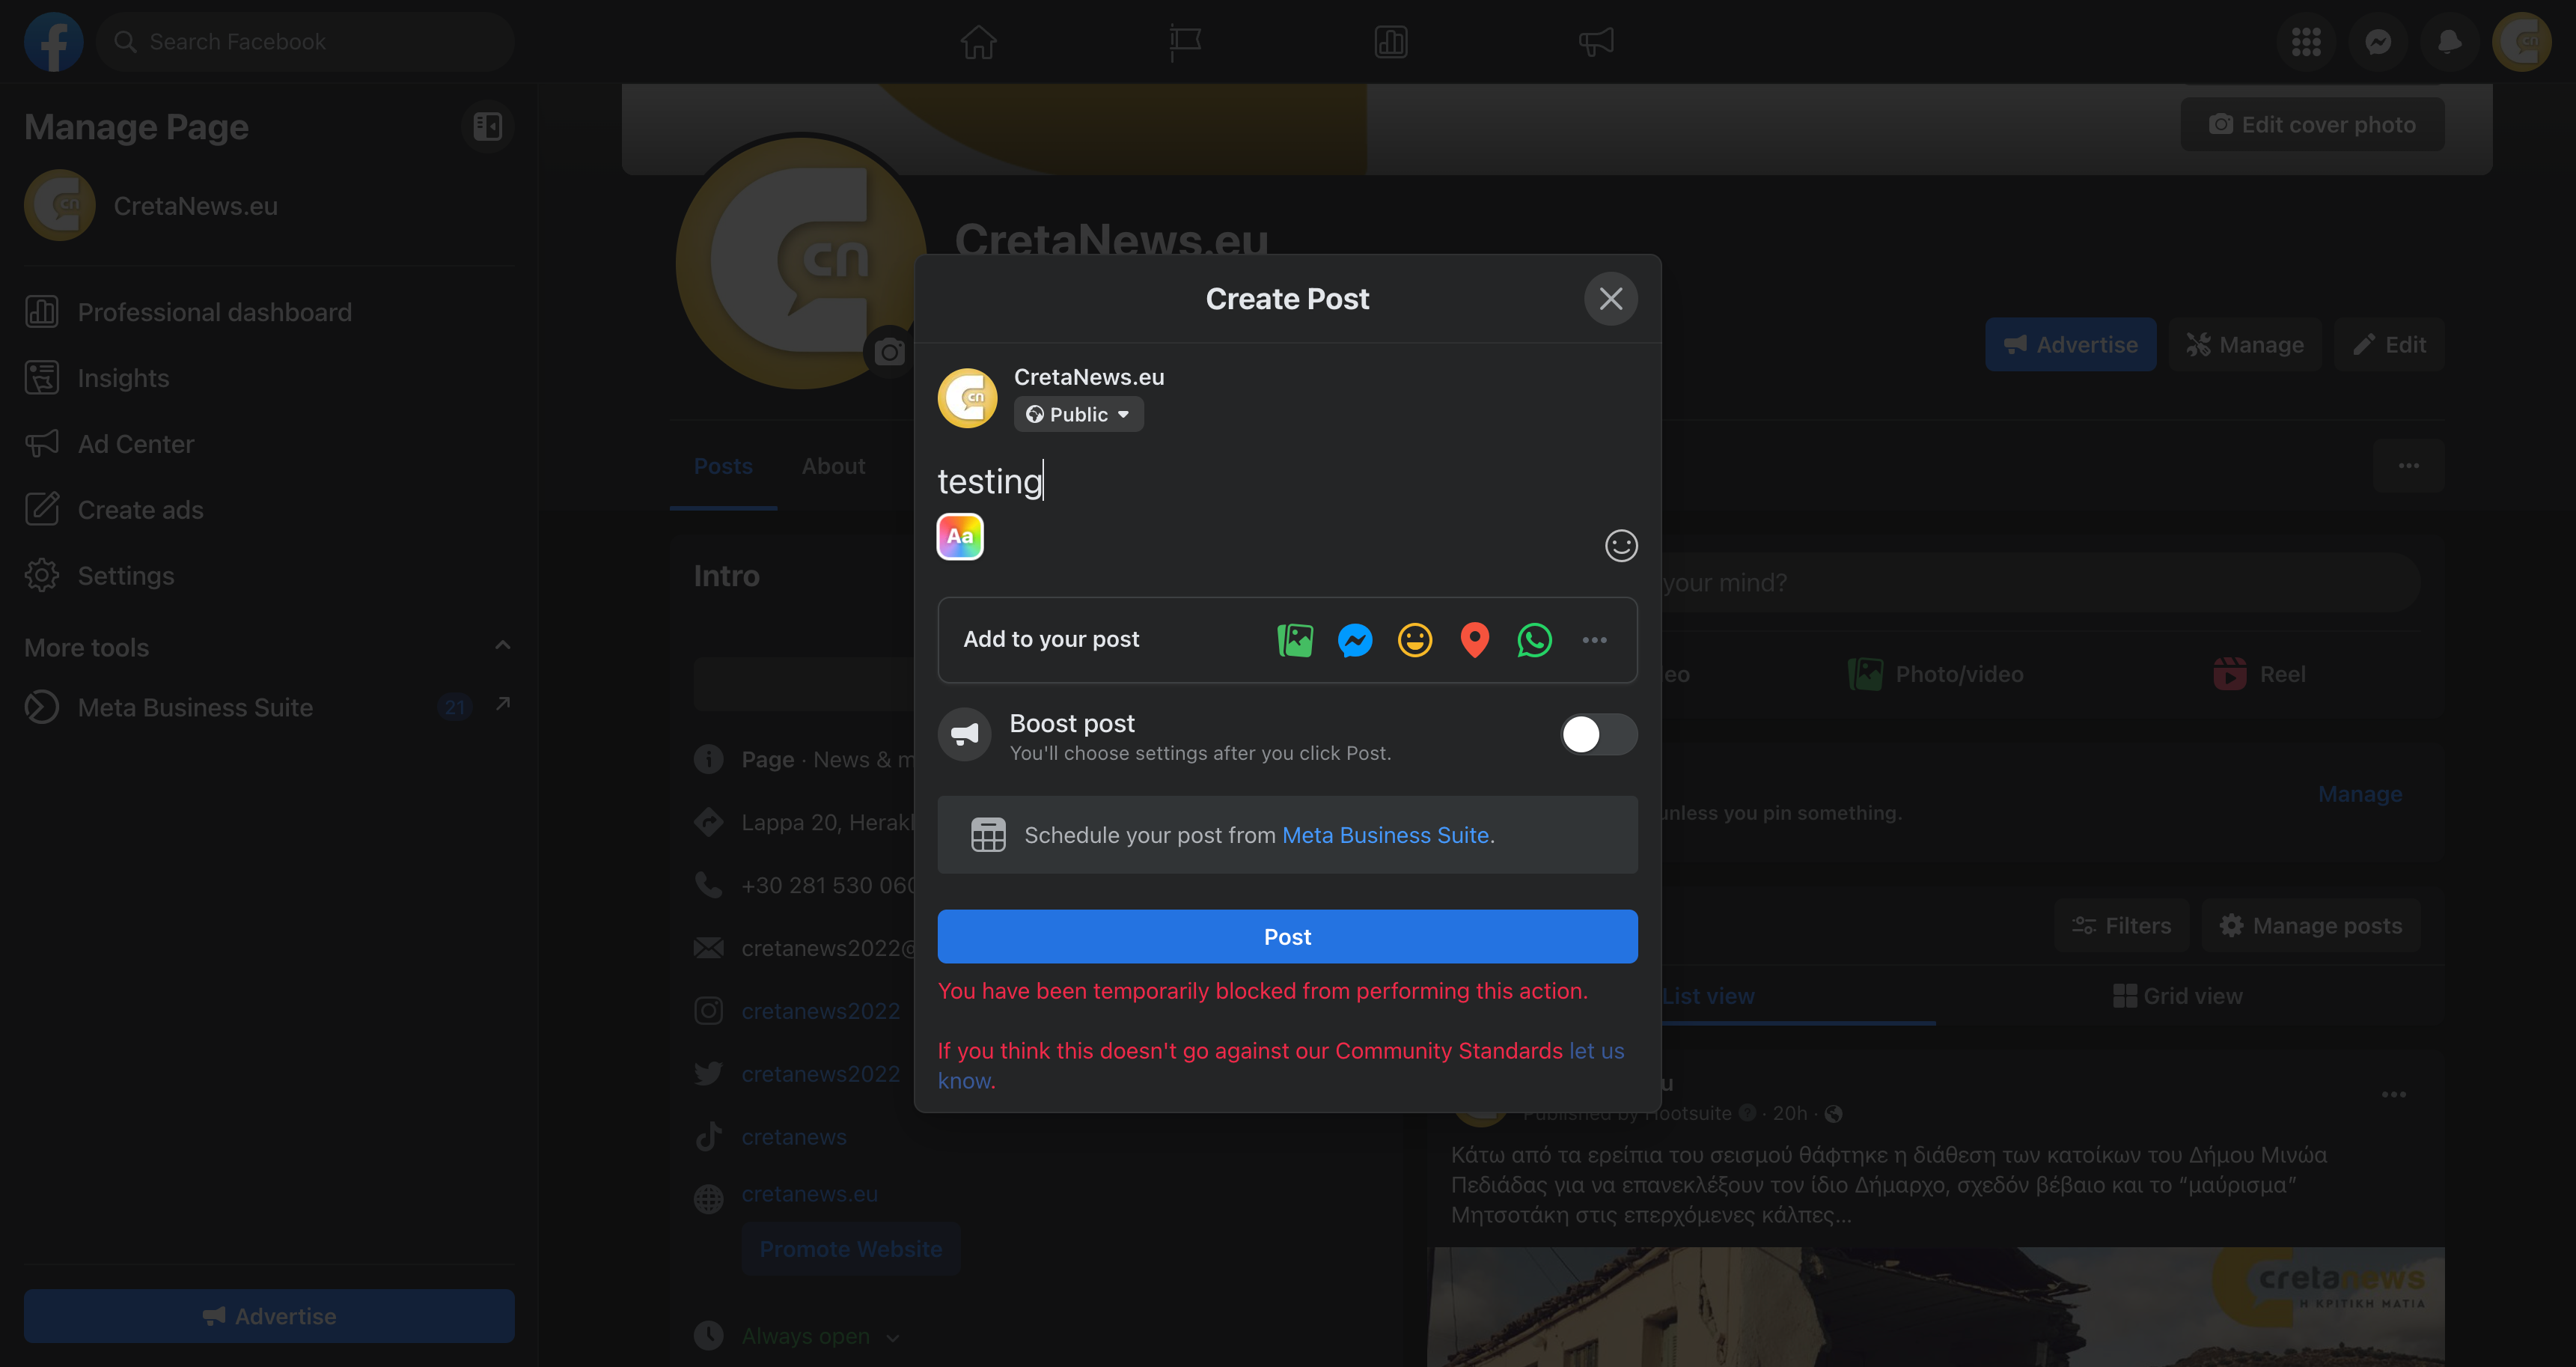2576x1367 pixels.
Task: Open Insights in sidebar
Action: click(269, 378)
